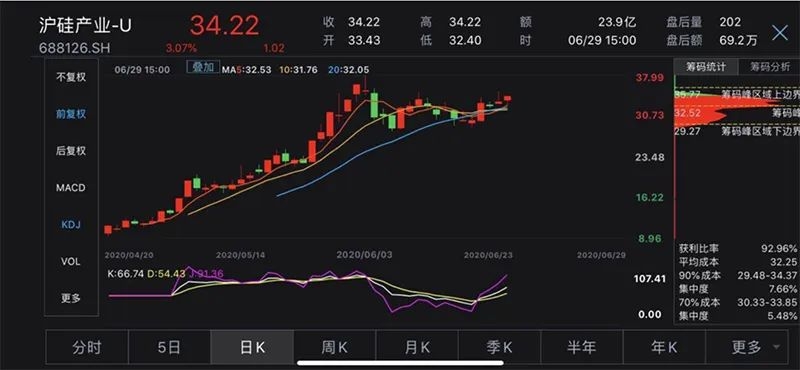
Task: Click the 集中度 5.48% row
Action: (738, 316)
